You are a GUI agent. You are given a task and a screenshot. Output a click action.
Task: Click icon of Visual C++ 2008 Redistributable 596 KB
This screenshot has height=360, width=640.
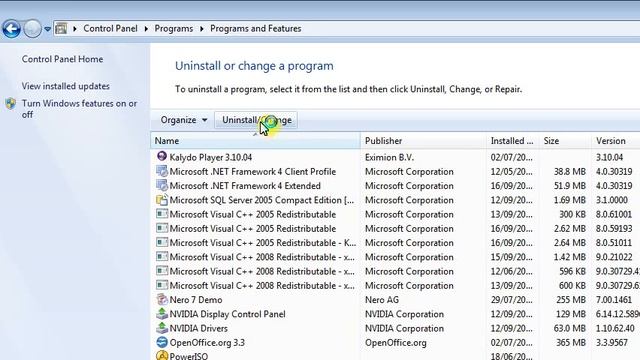(x=162, y=271)
